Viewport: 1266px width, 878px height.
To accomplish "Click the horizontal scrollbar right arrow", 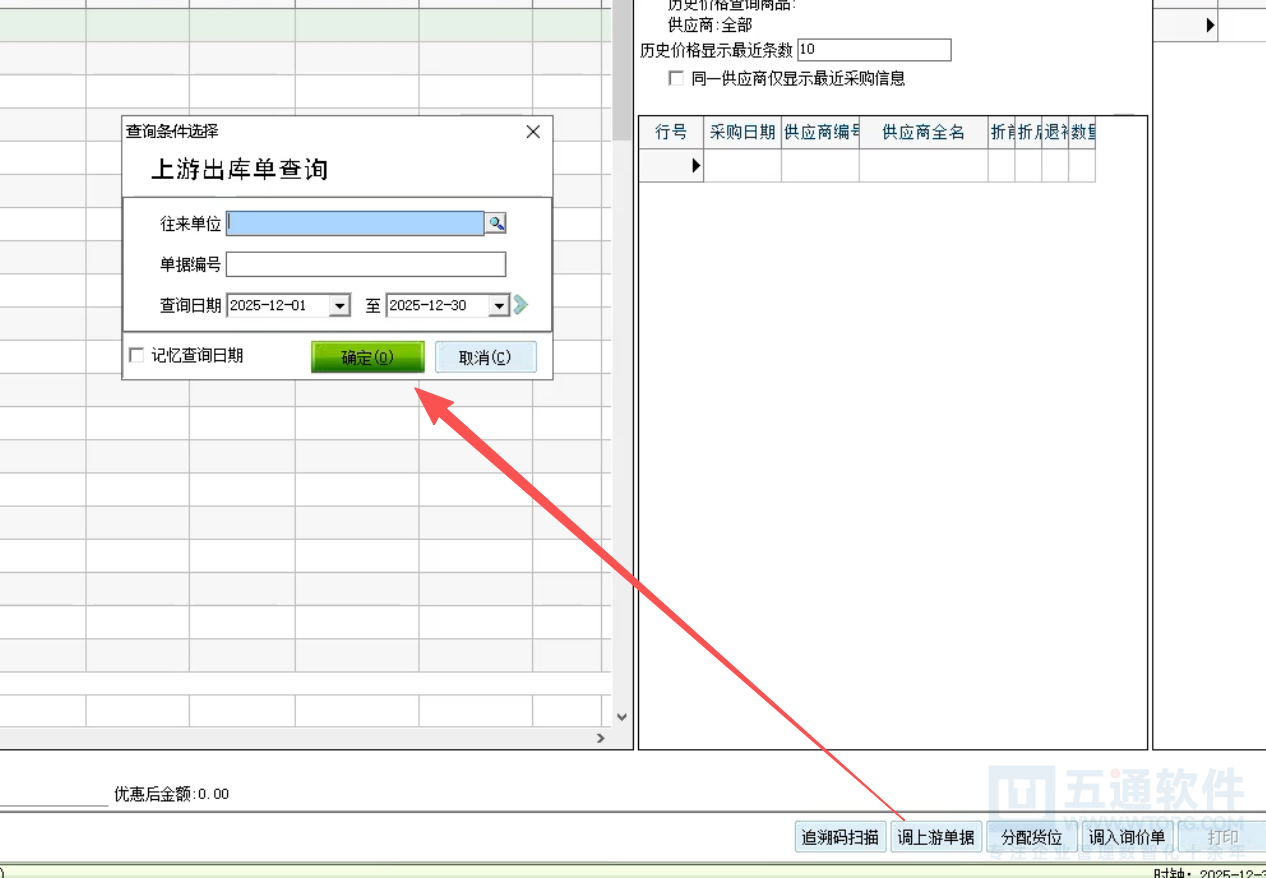I will tap(601, 738).
